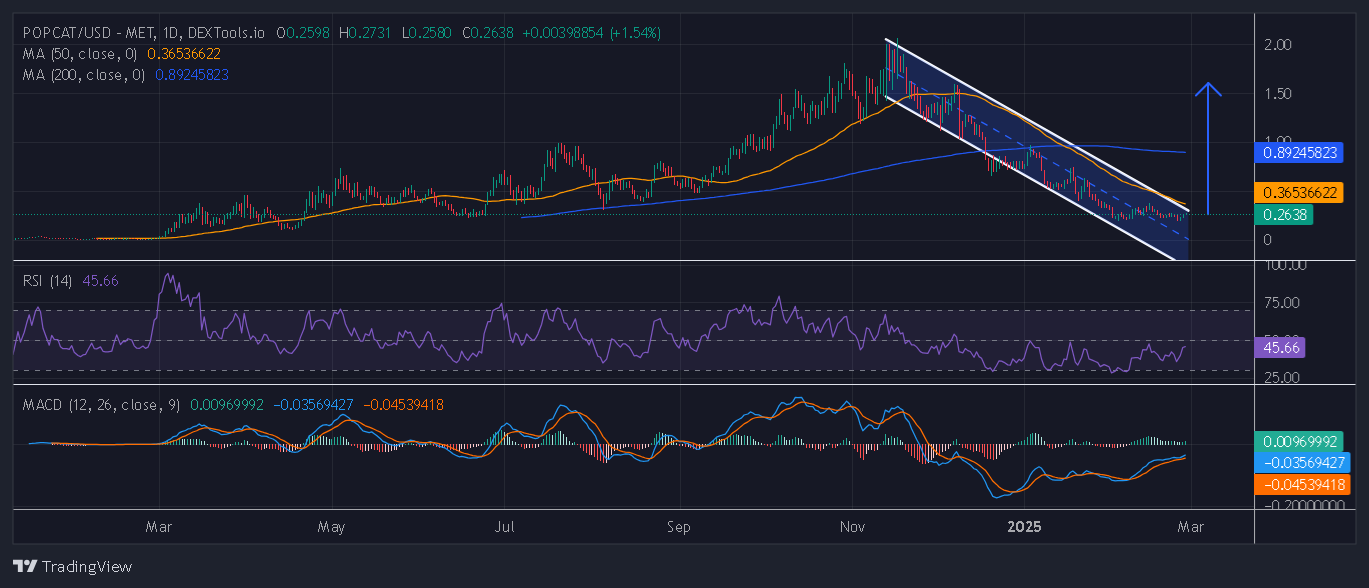1369x588 pixels.
Task: Click the Sep label on time axis
Action: [679, 526]
